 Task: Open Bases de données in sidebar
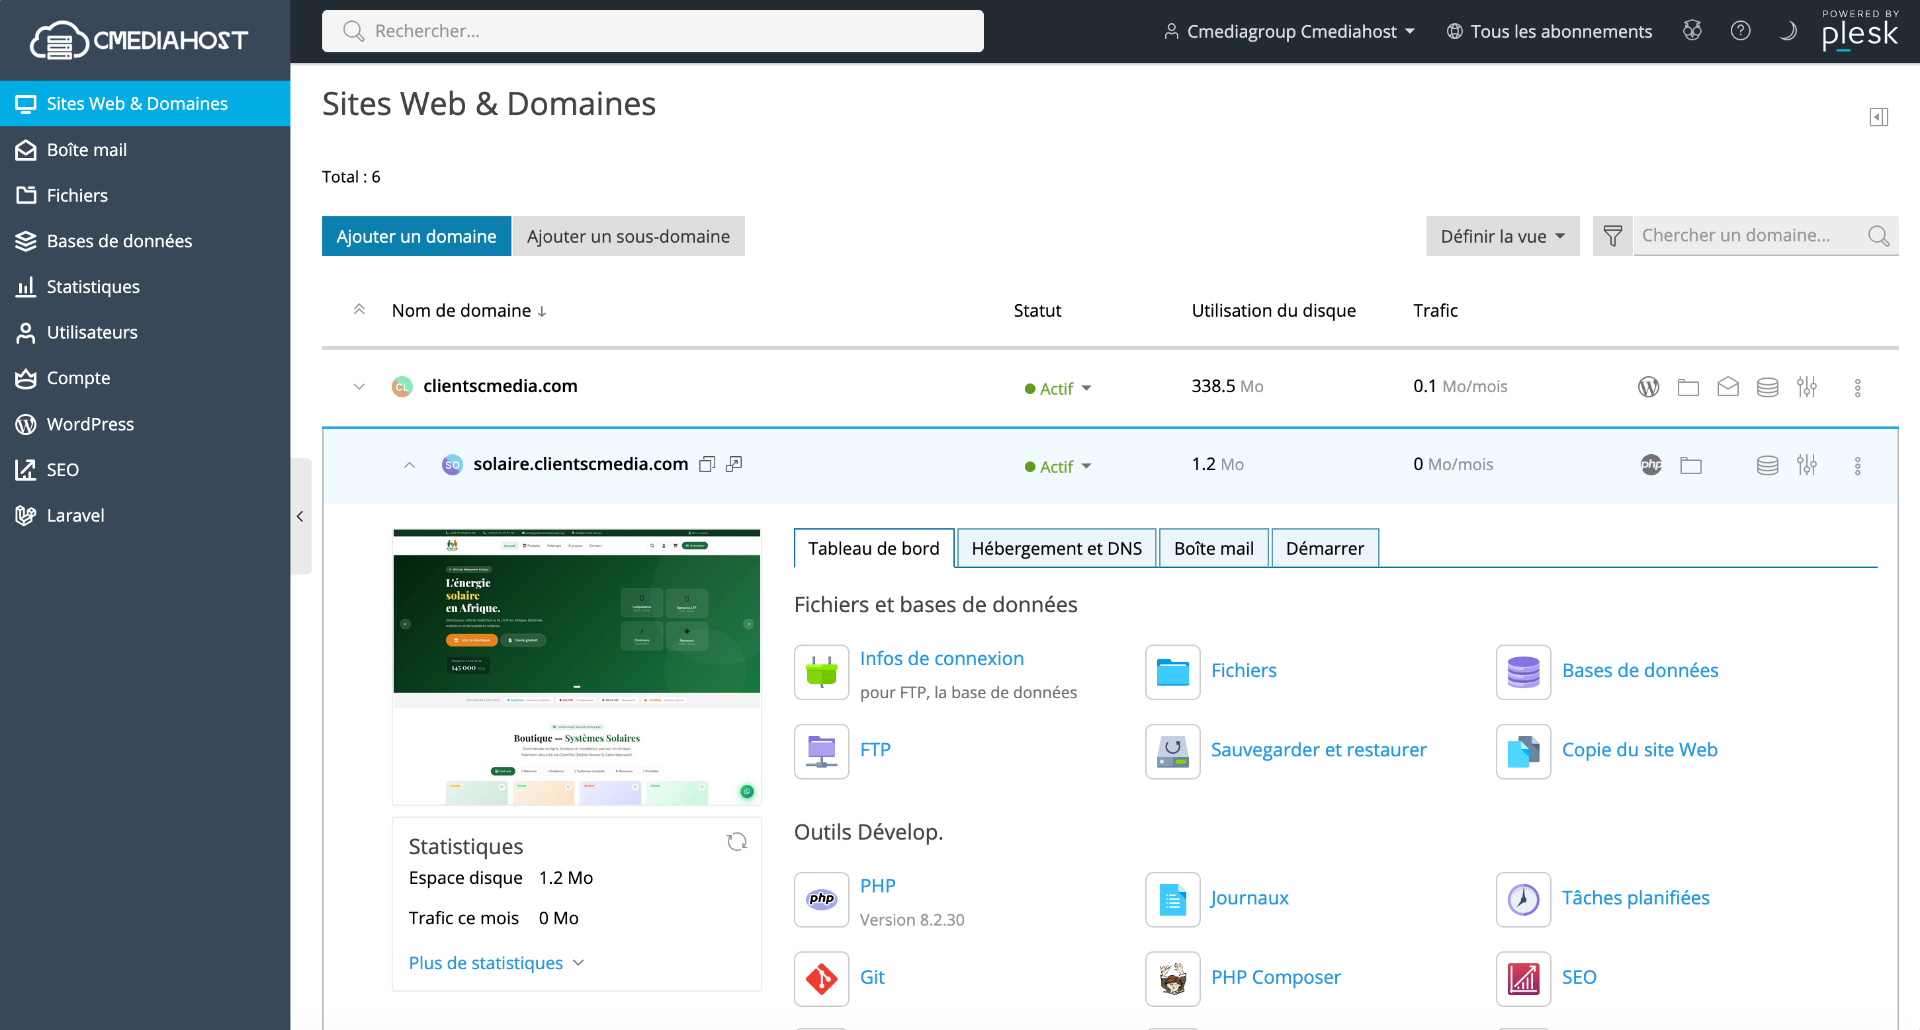(x=145, y=241)
